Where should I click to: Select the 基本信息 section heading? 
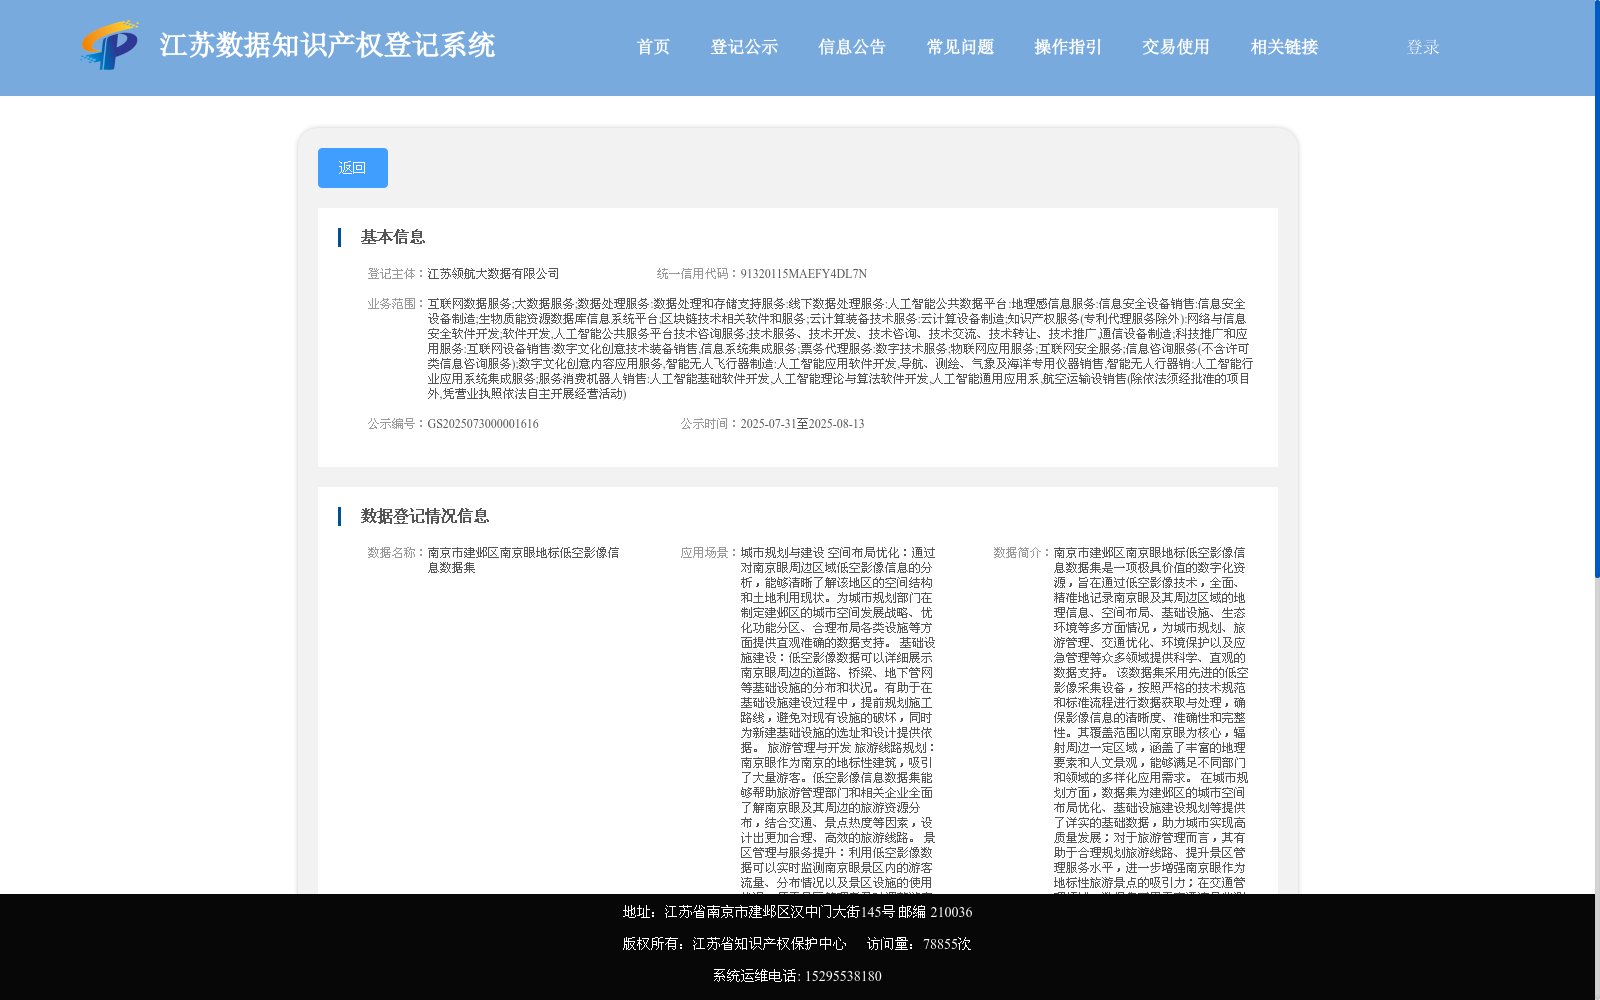pyautogui.click(x=393, y=237)
